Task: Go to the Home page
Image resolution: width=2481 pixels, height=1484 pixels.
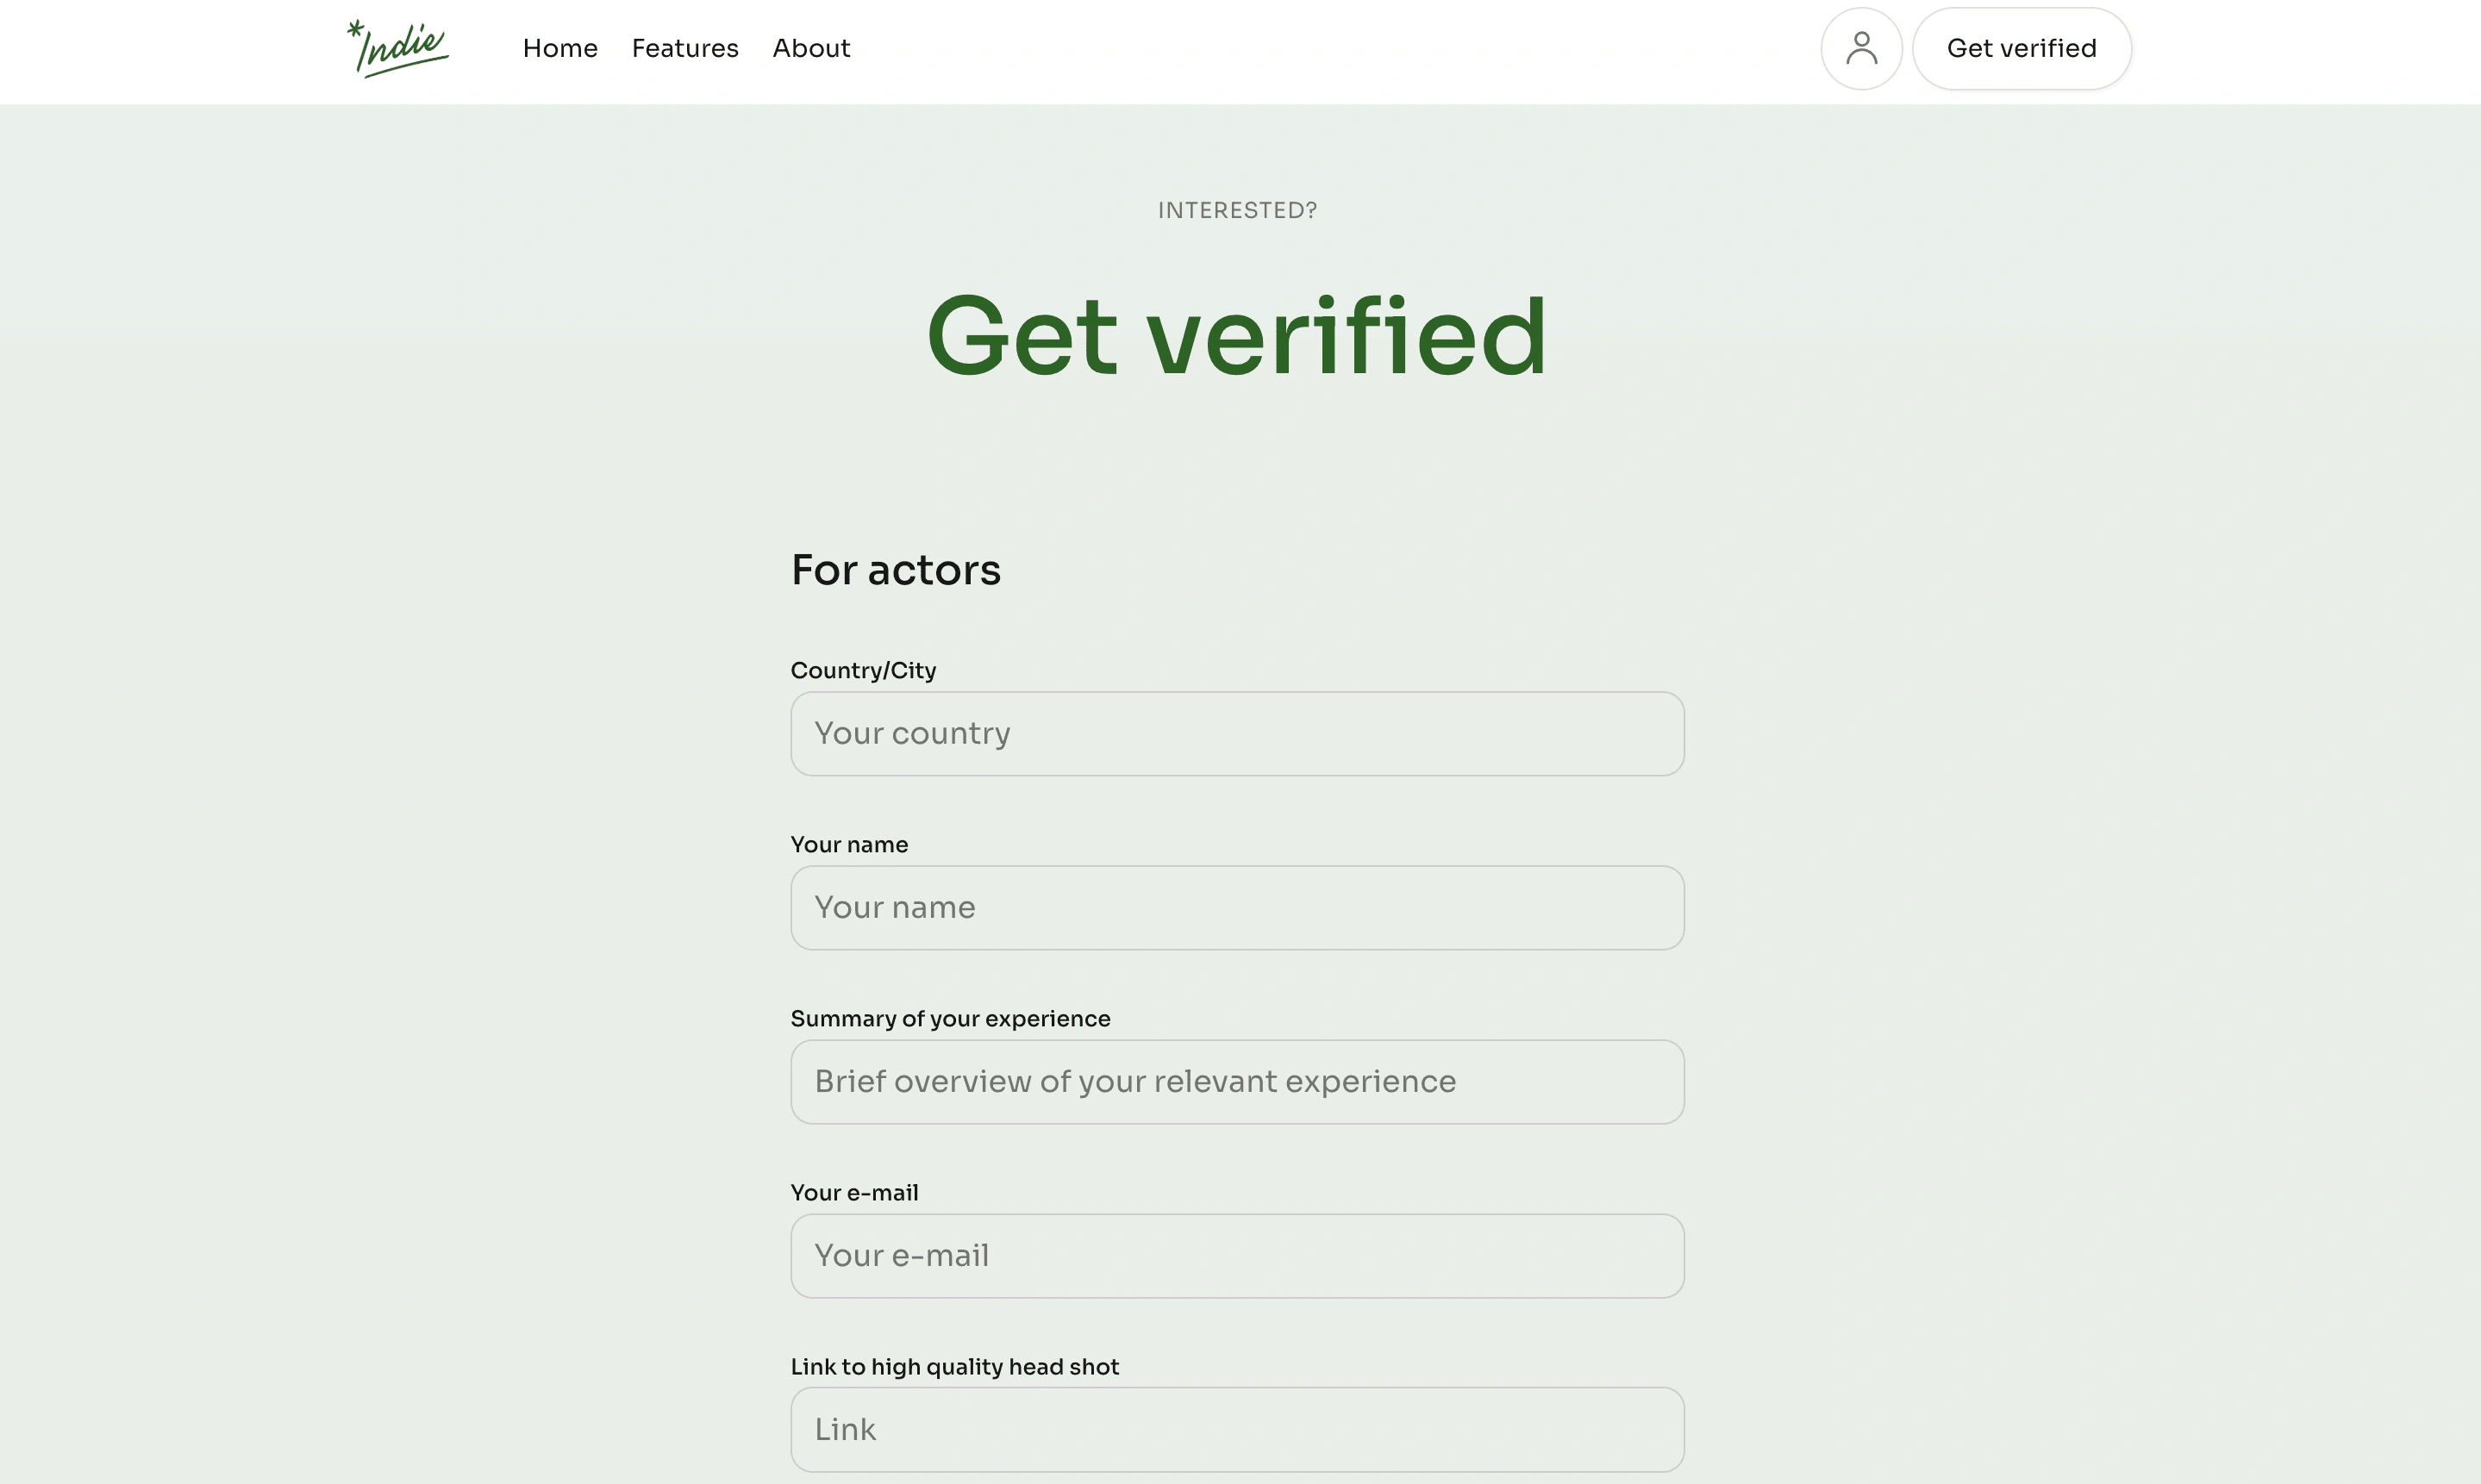Action: coord(559,48)
